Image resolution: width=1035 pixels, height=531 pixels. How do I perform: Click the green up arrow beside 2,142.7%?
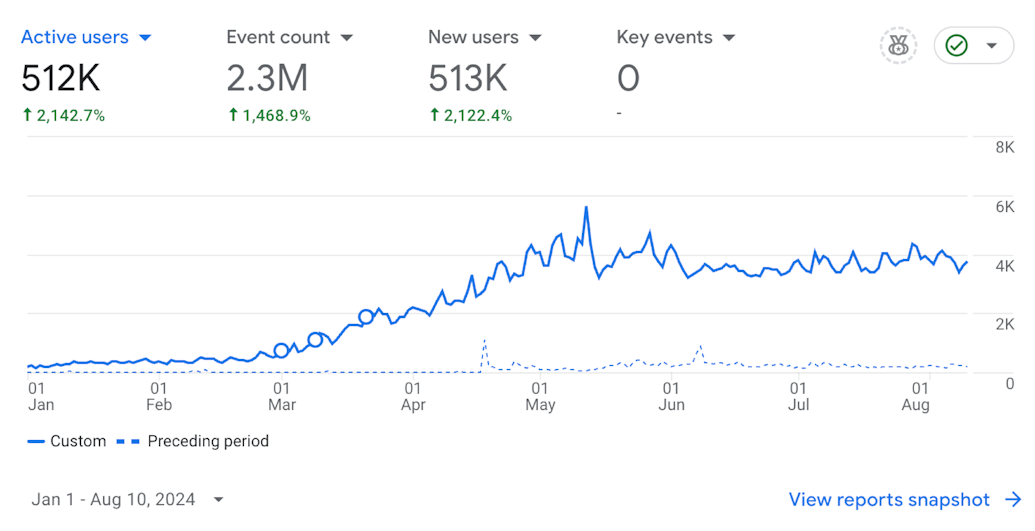(27, 116)
